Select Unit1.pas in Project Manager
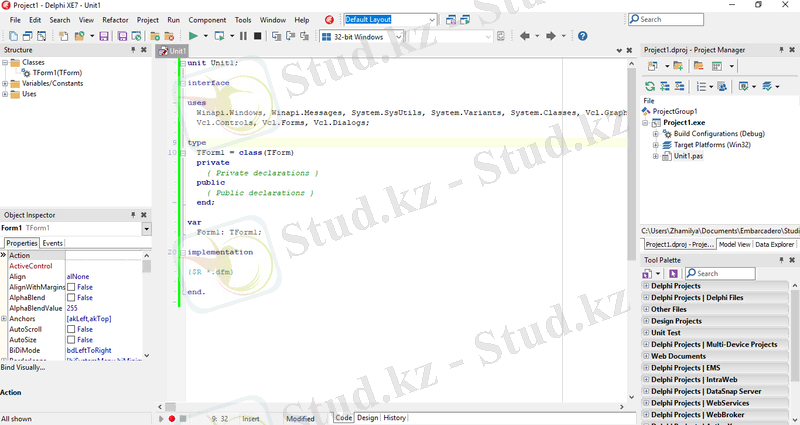Viewport: 800px width, 425px height. click(x=689, y=156)
